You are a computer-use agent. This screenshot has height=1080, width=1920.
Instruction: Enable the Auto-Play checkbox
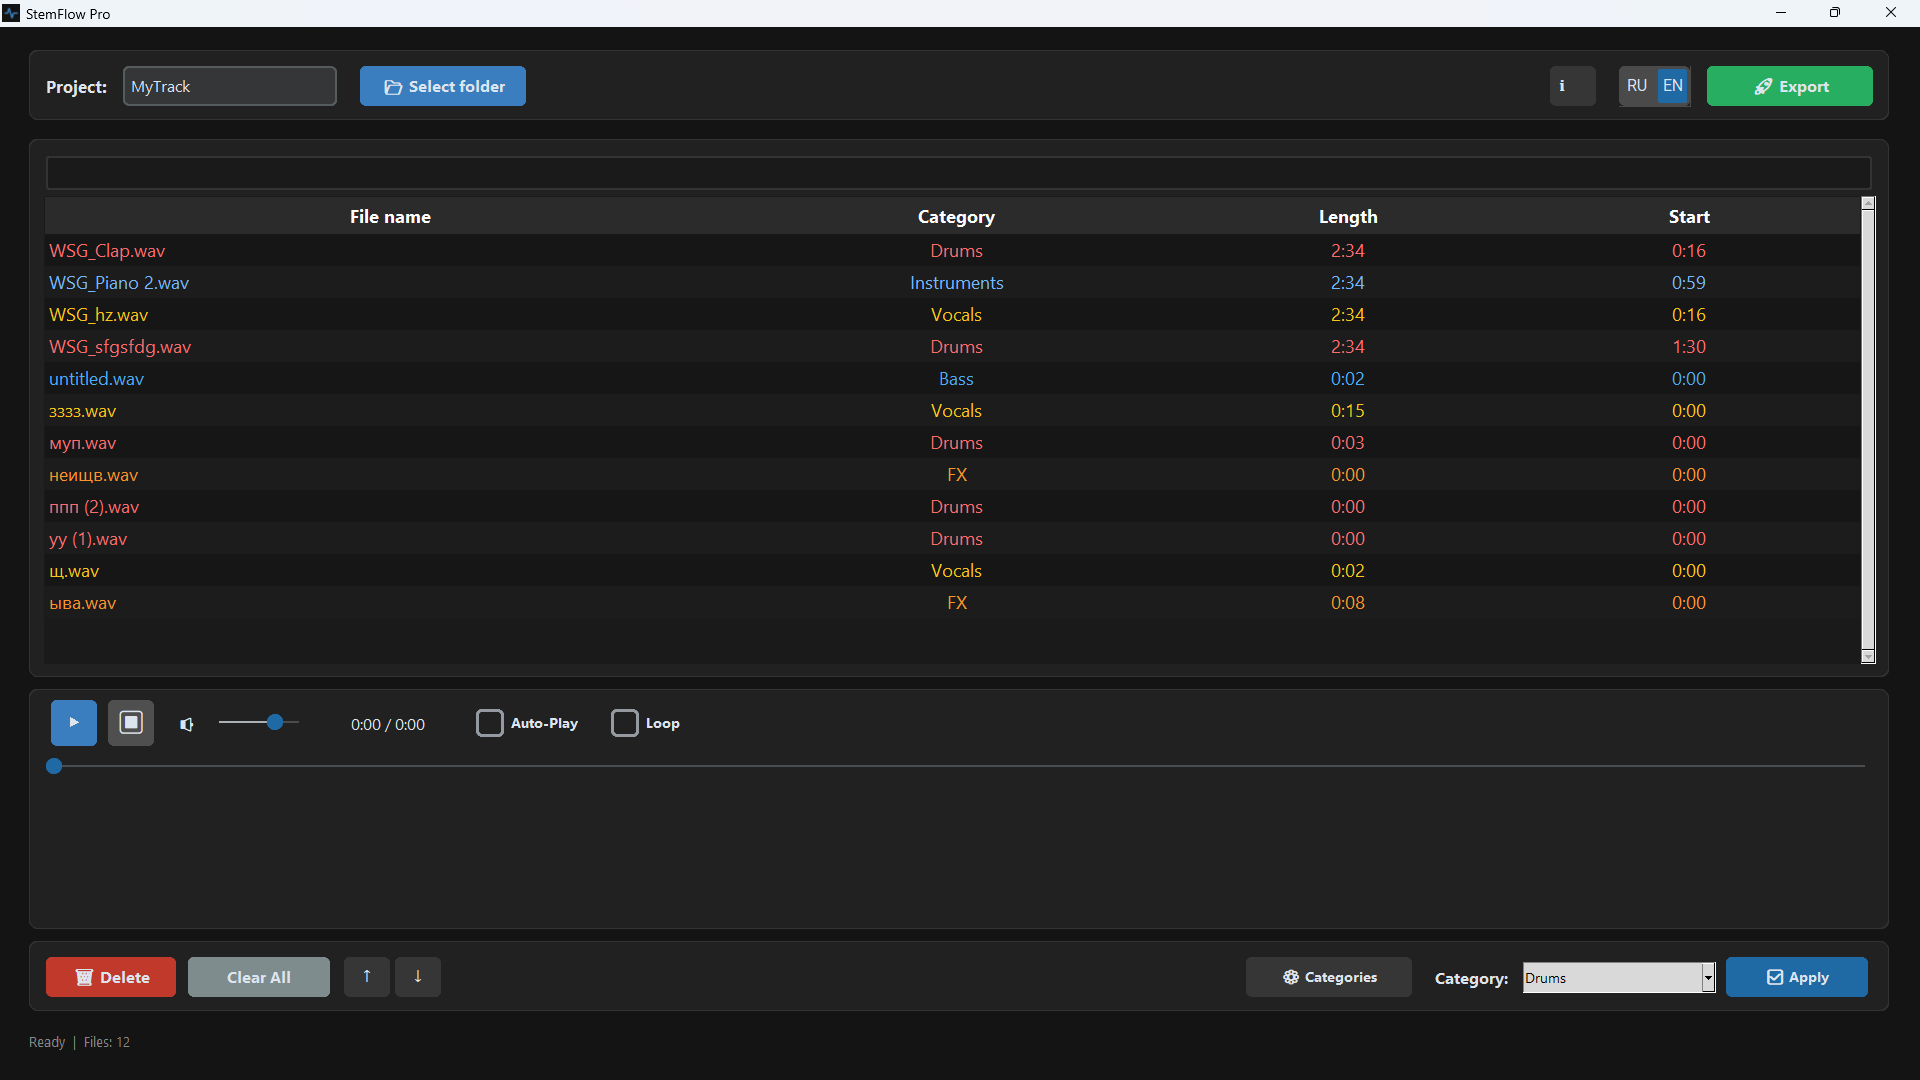point(490,723)
